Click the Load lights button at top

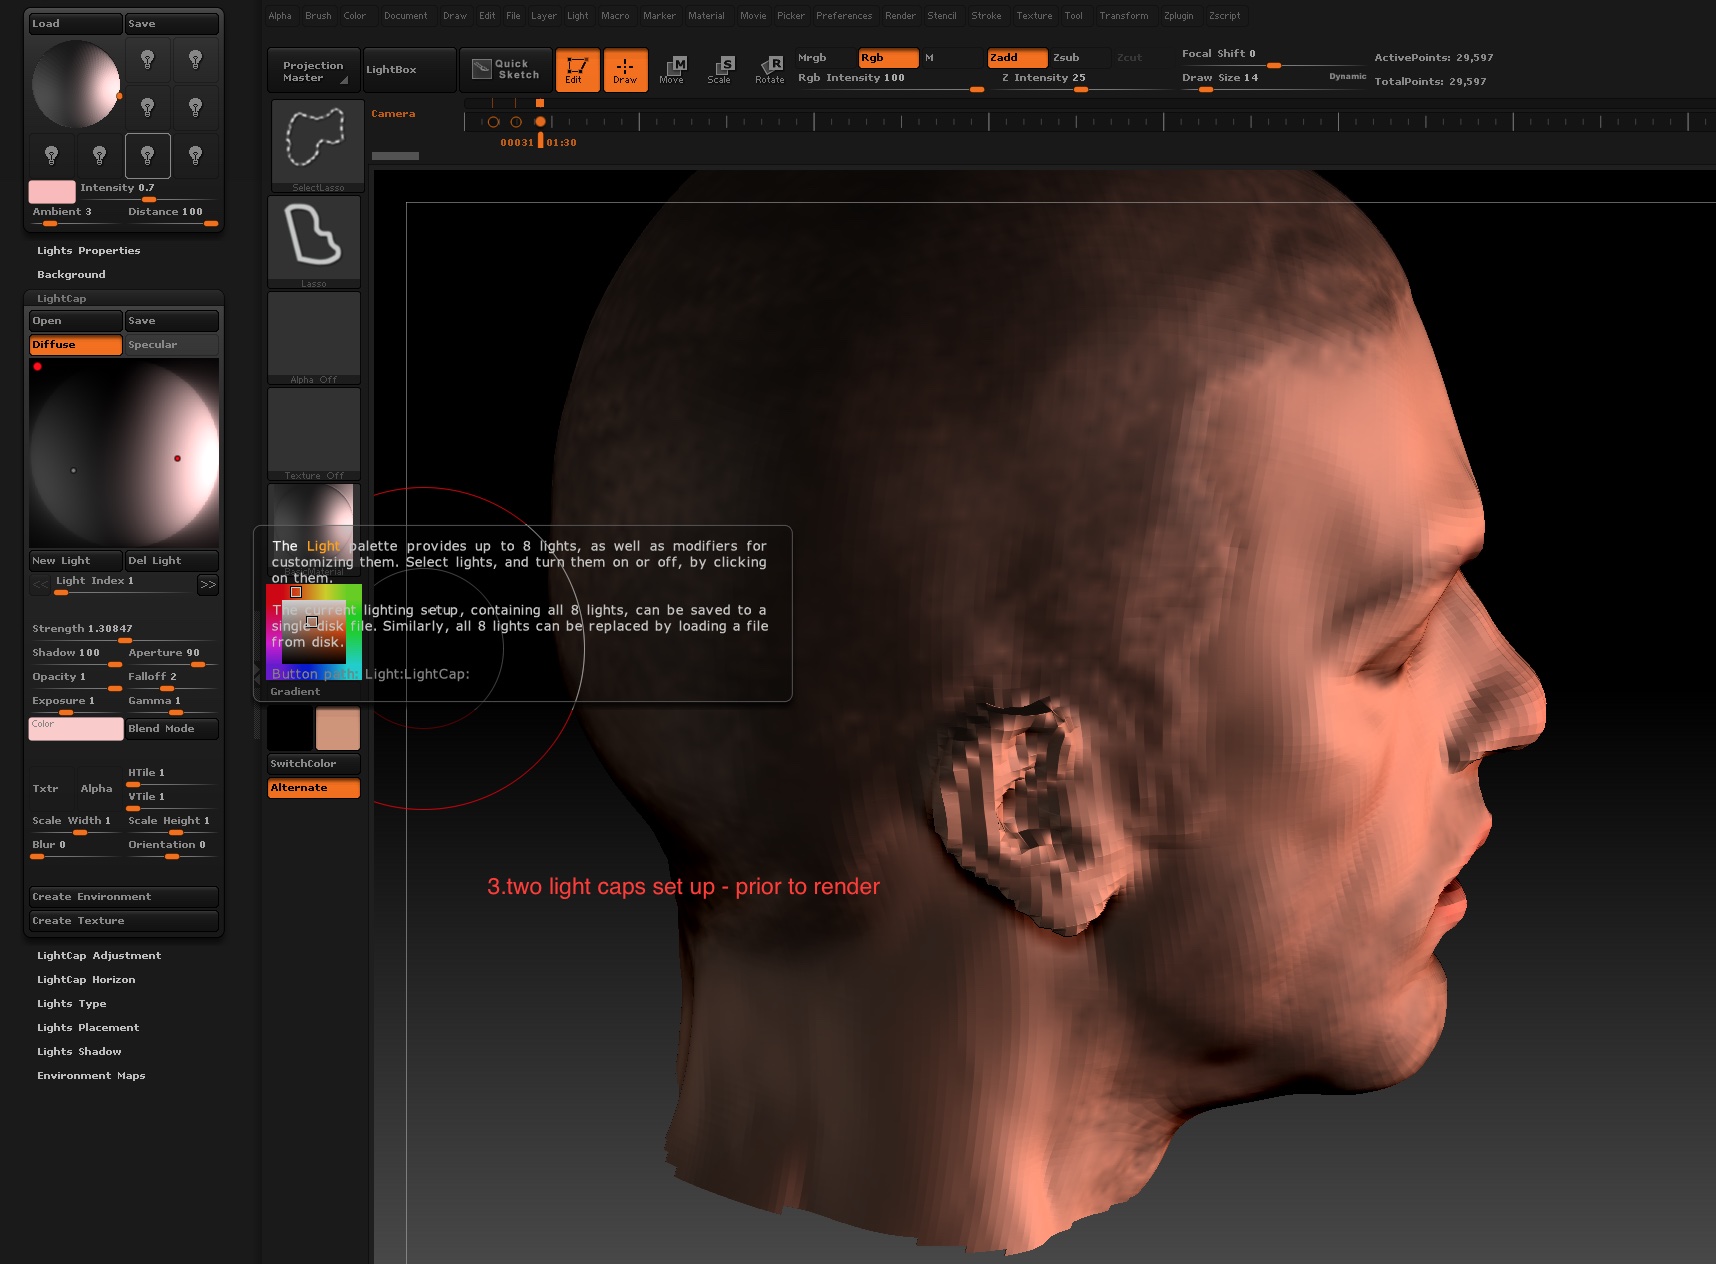click(x=76, y=24)
